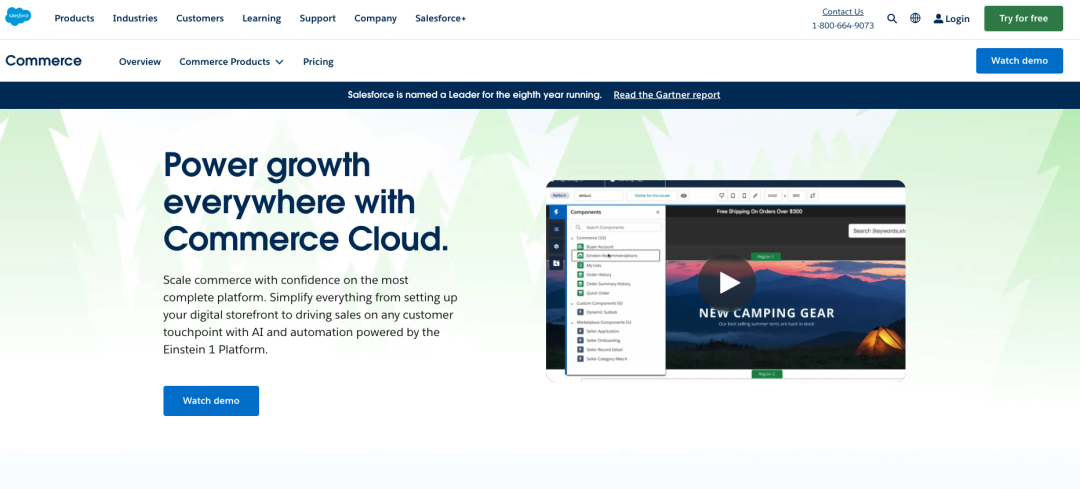Click 'NEW CAMPING GEAR' banner text in preview
The image size is (1080, 489).
pyautogui.click(x=767, y=313)
